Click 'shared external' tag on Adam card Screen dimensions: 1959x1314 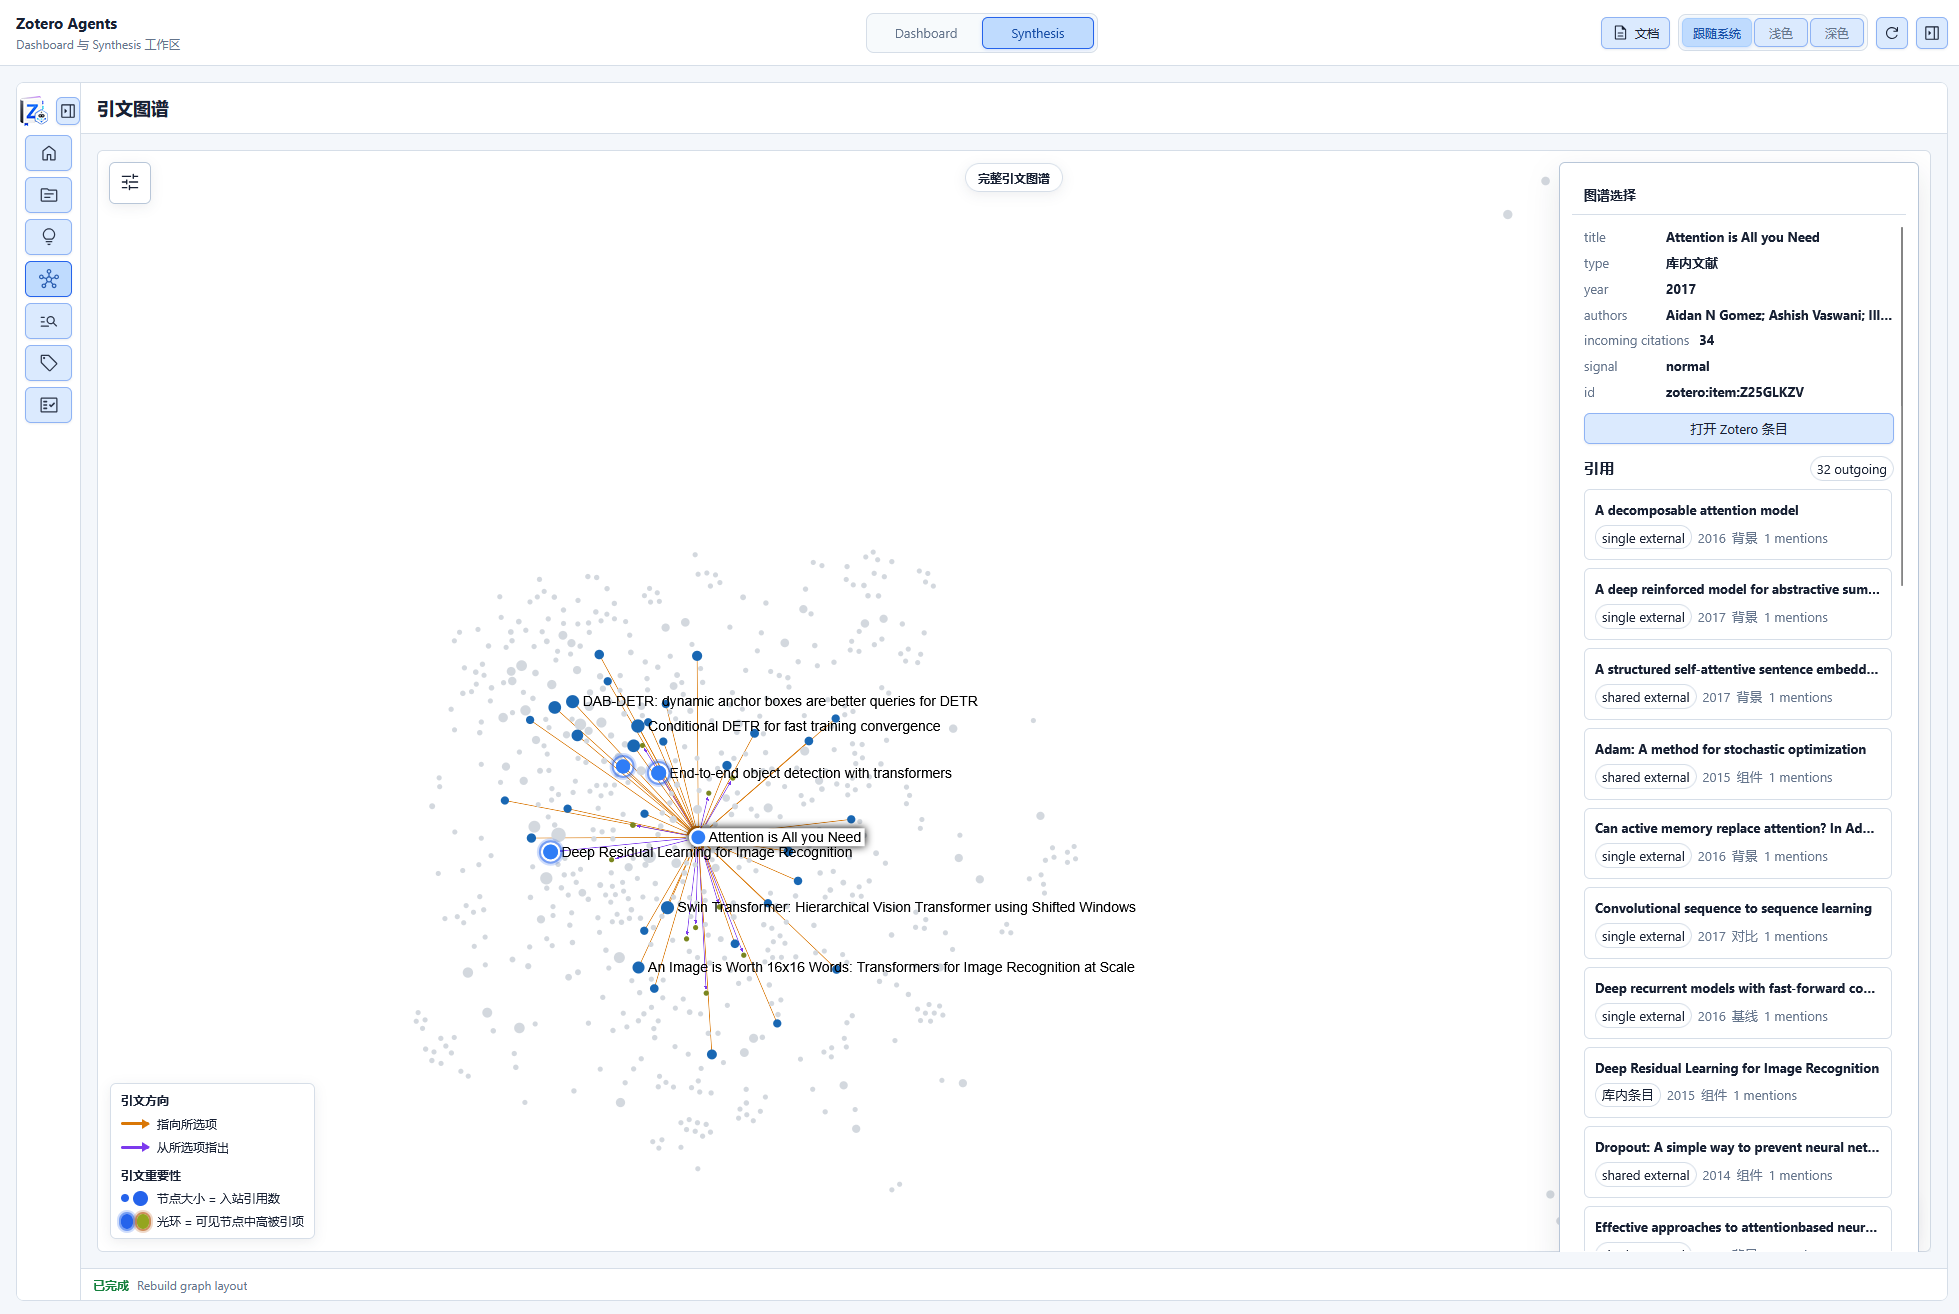coord(1645,777)
